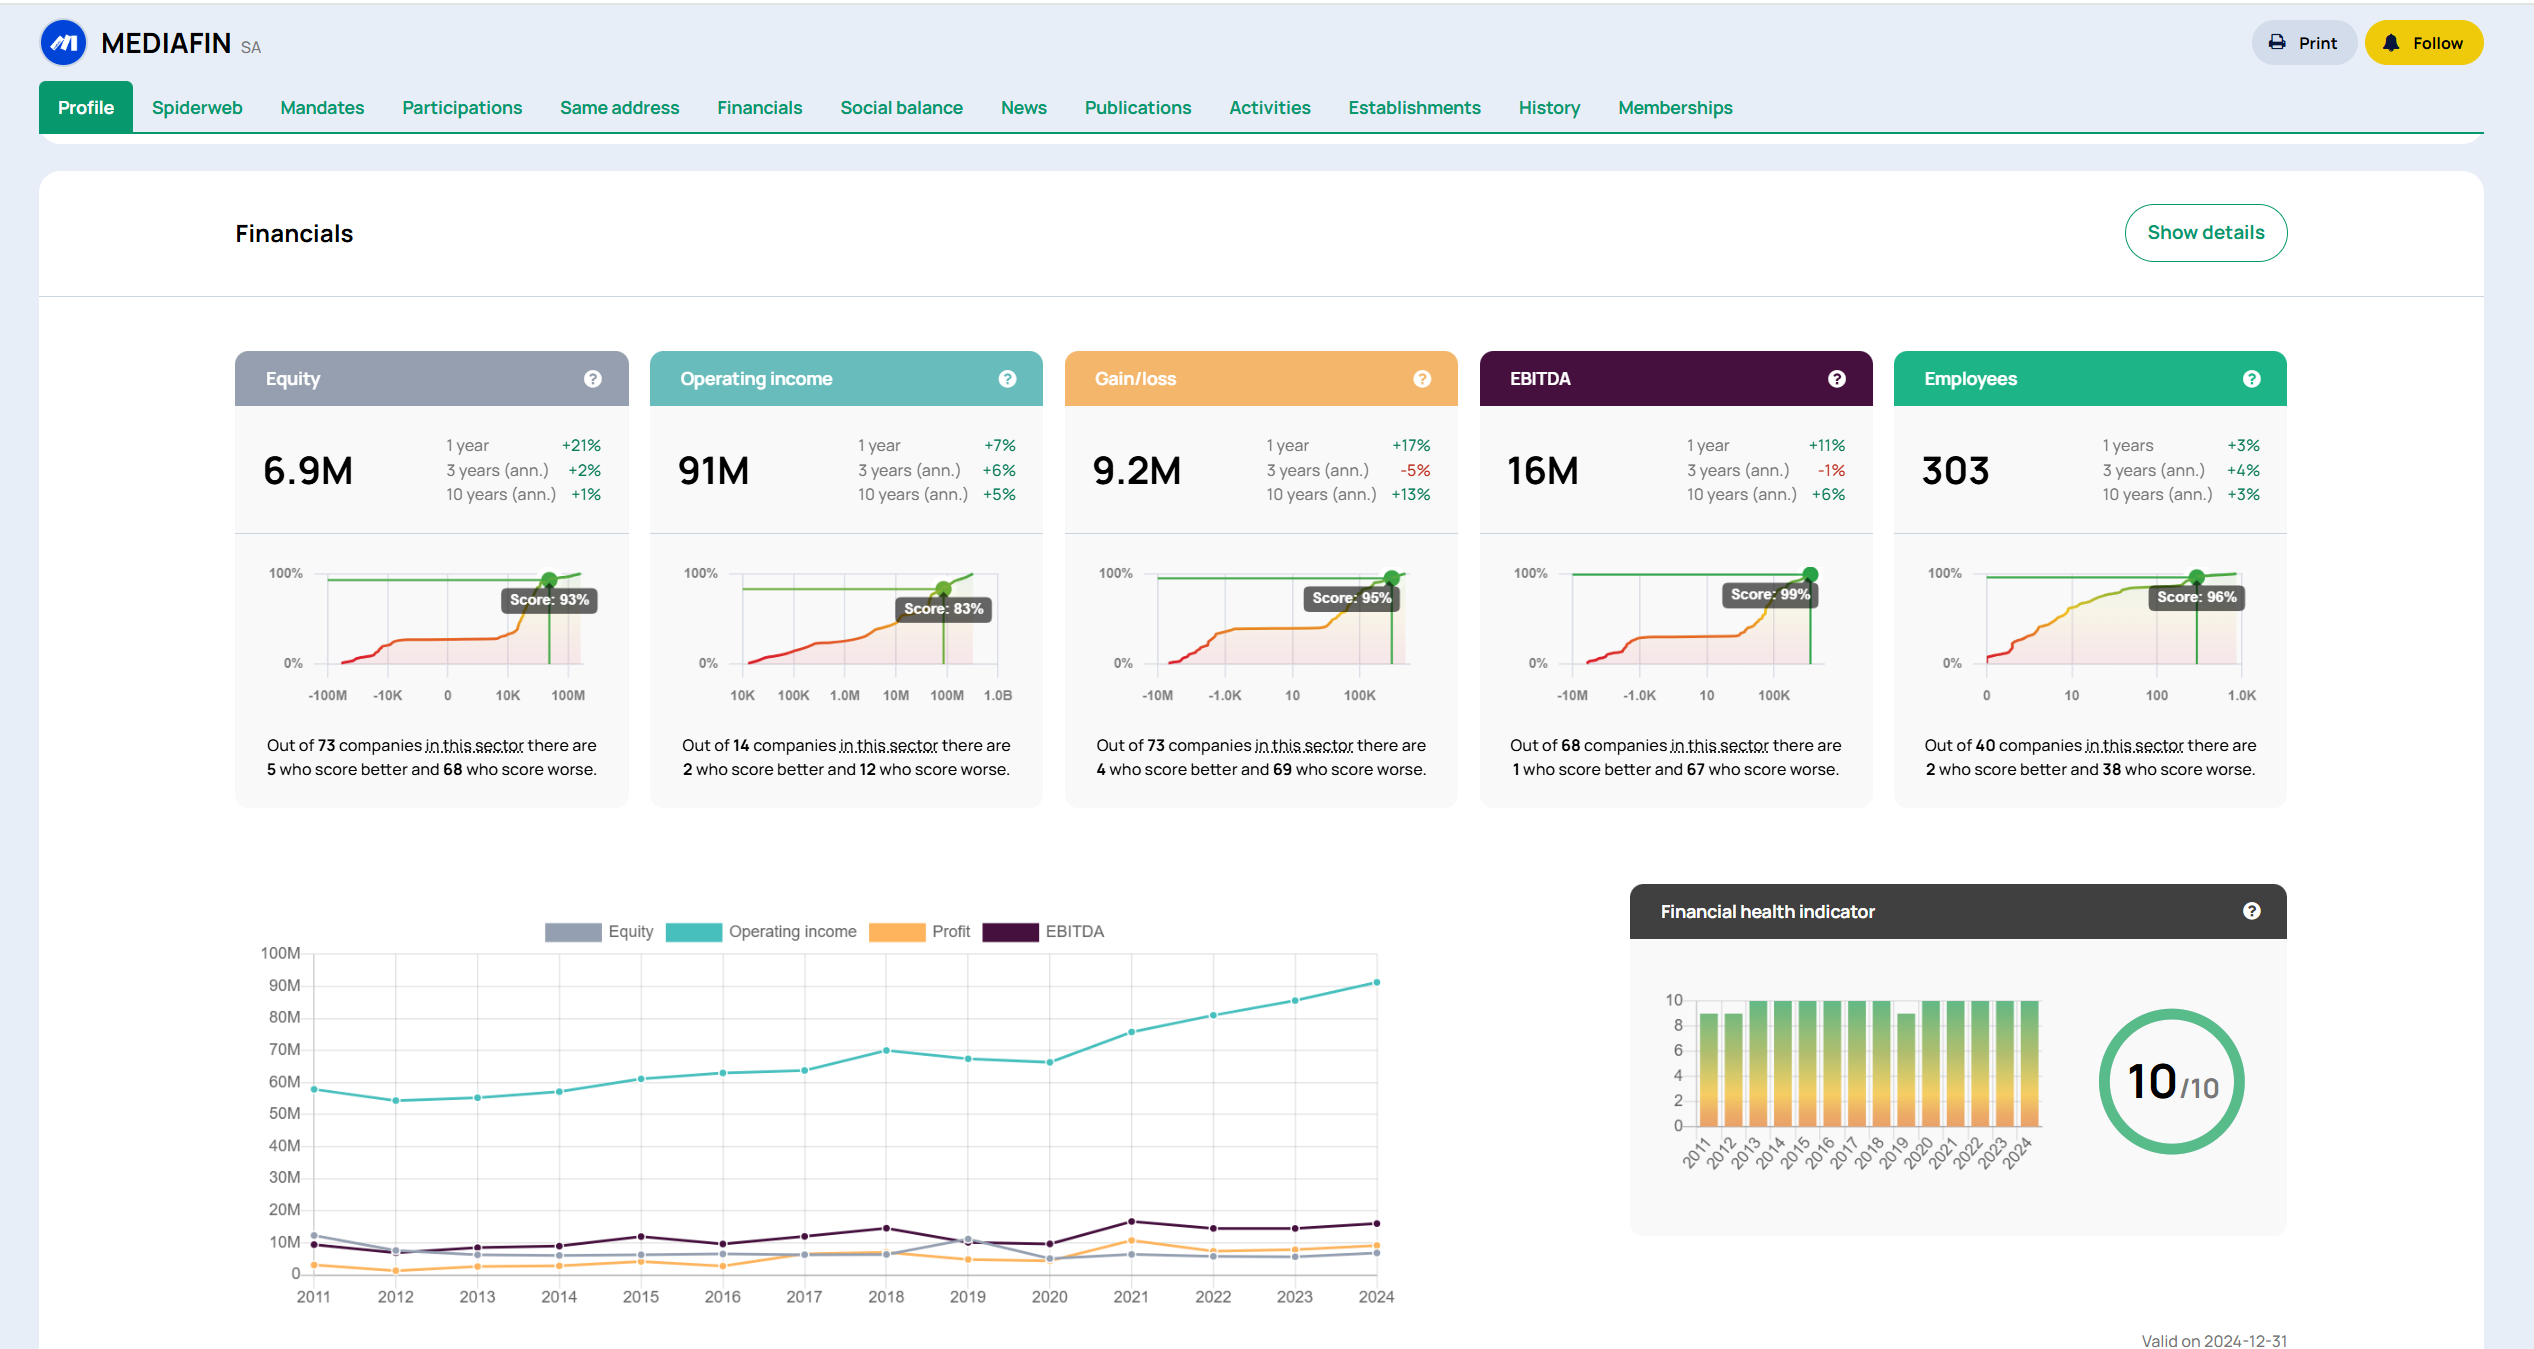
Task: Open help icon on Employees card
Action: [x=2252, y=379]
